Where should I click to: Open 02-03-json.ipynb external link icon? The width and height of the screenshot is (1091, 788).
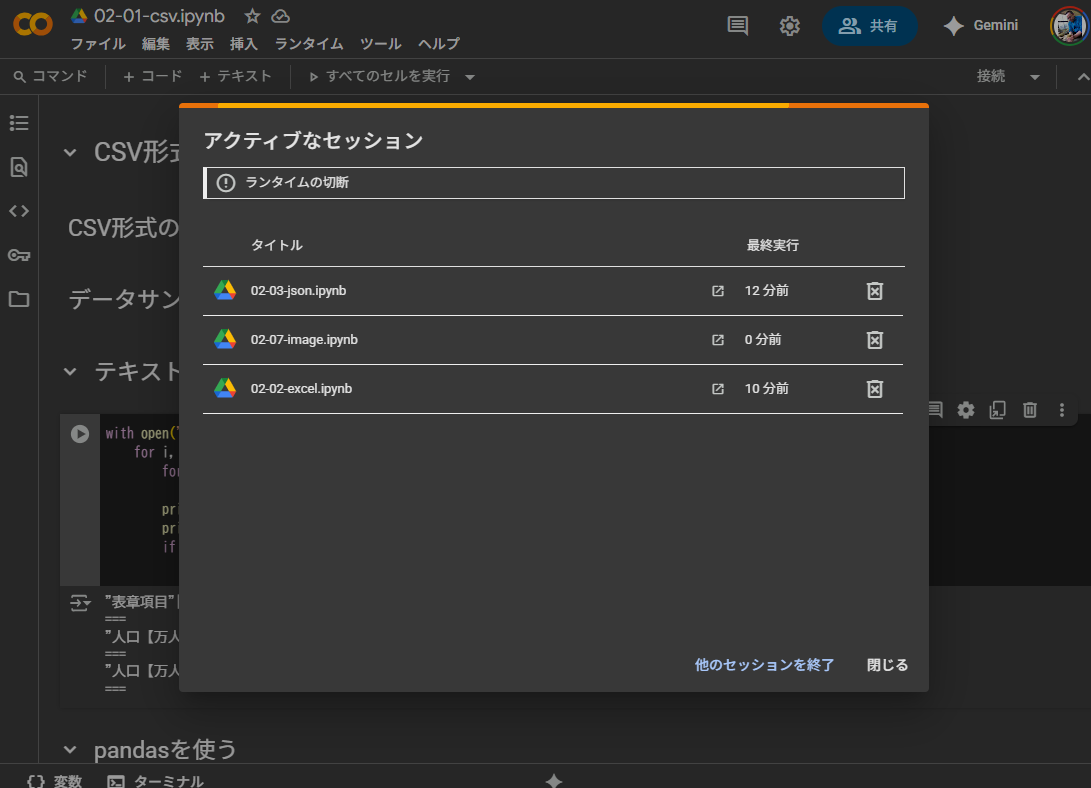point(717,291)
